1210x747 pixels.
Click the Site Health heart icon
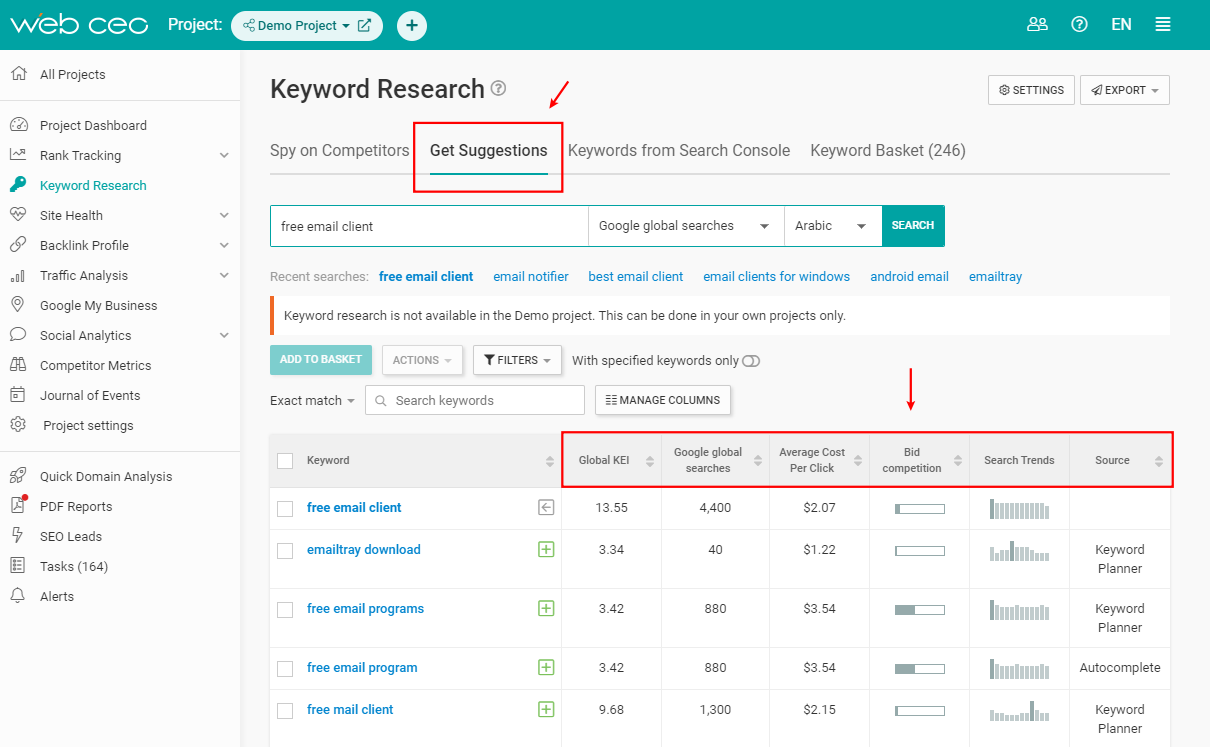[x=18, y=215]
